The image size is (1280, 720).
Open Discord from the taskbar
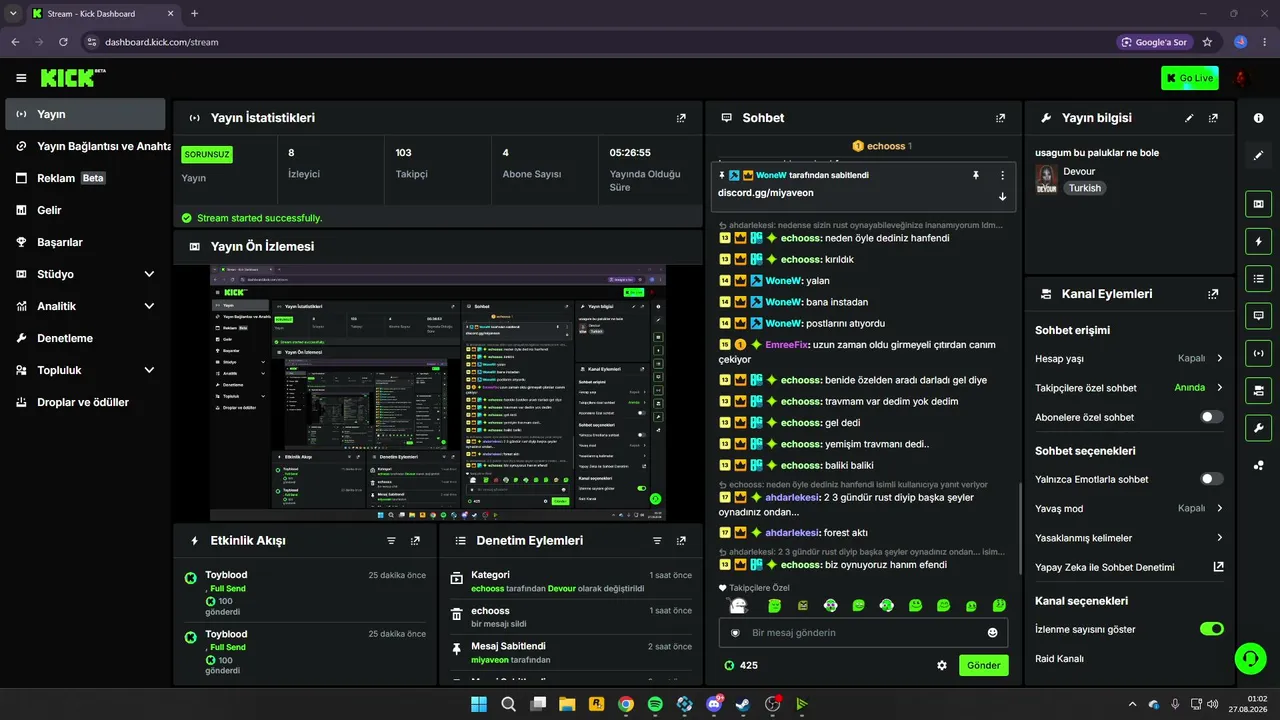(714, 704)
